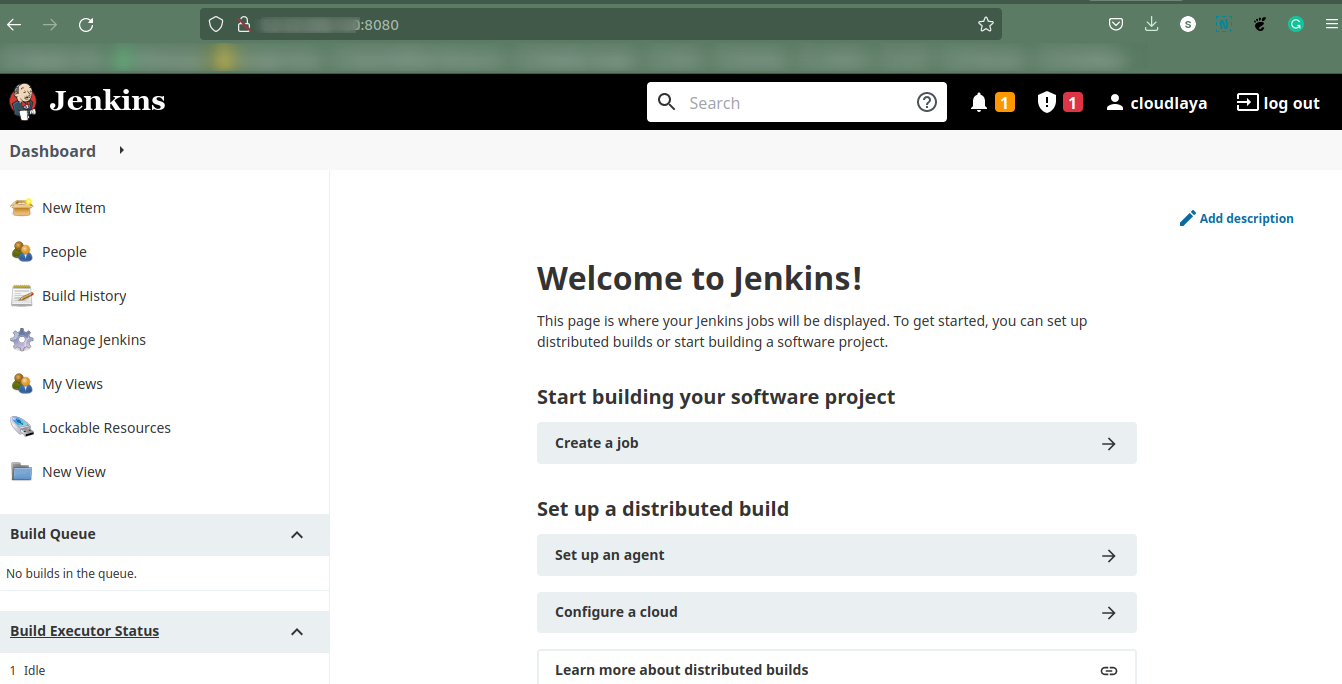This screenshot has height=684, width=1342.
Task: Click the tracking protection shield icon in the address bar
Action: 216,24
